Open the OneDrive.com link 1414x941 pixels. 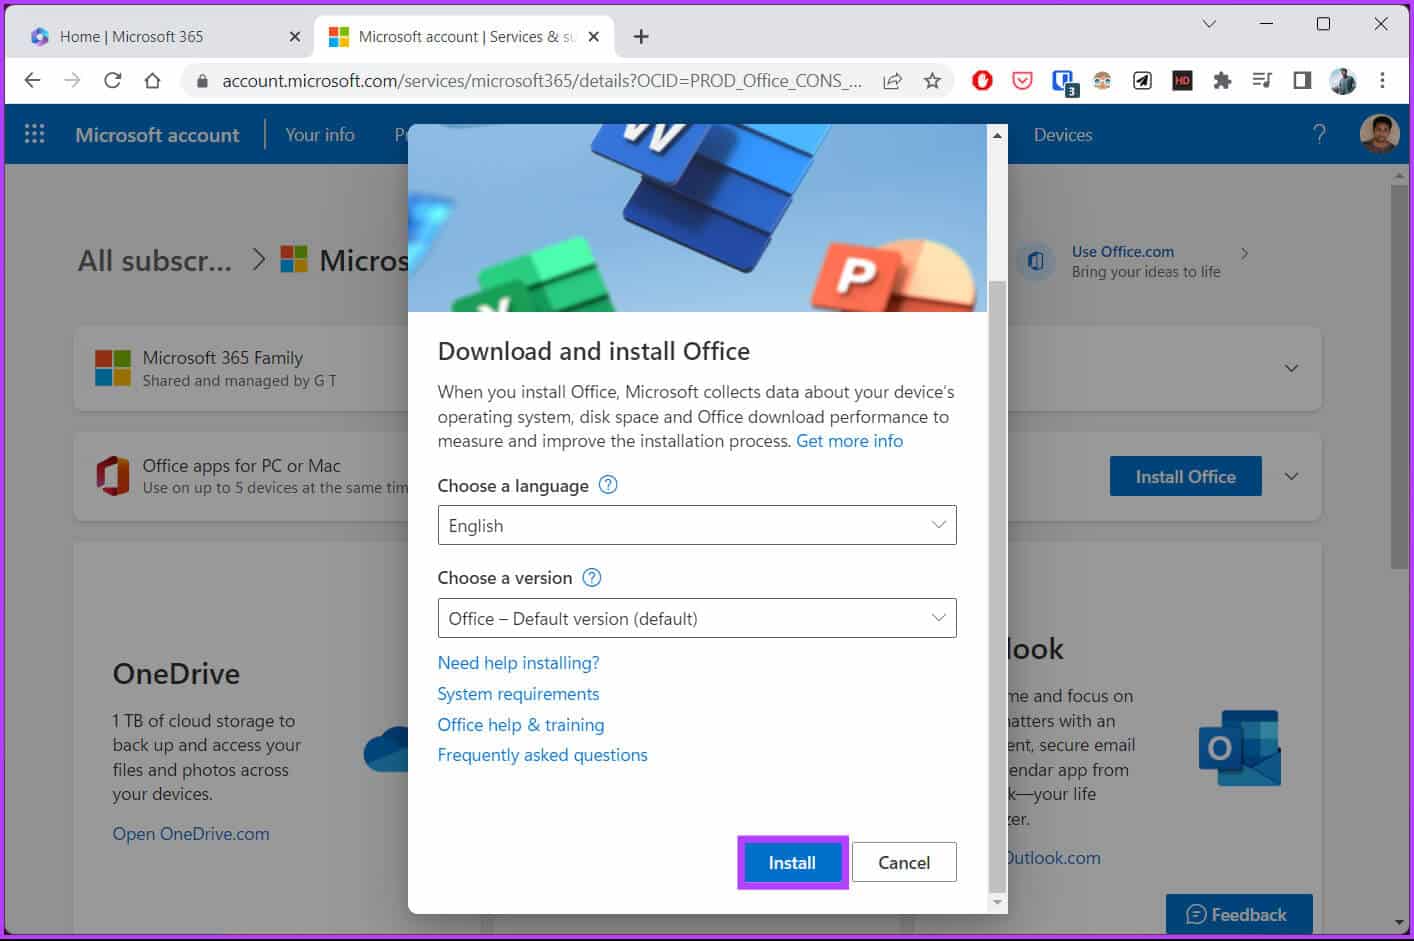pos(191,834)
